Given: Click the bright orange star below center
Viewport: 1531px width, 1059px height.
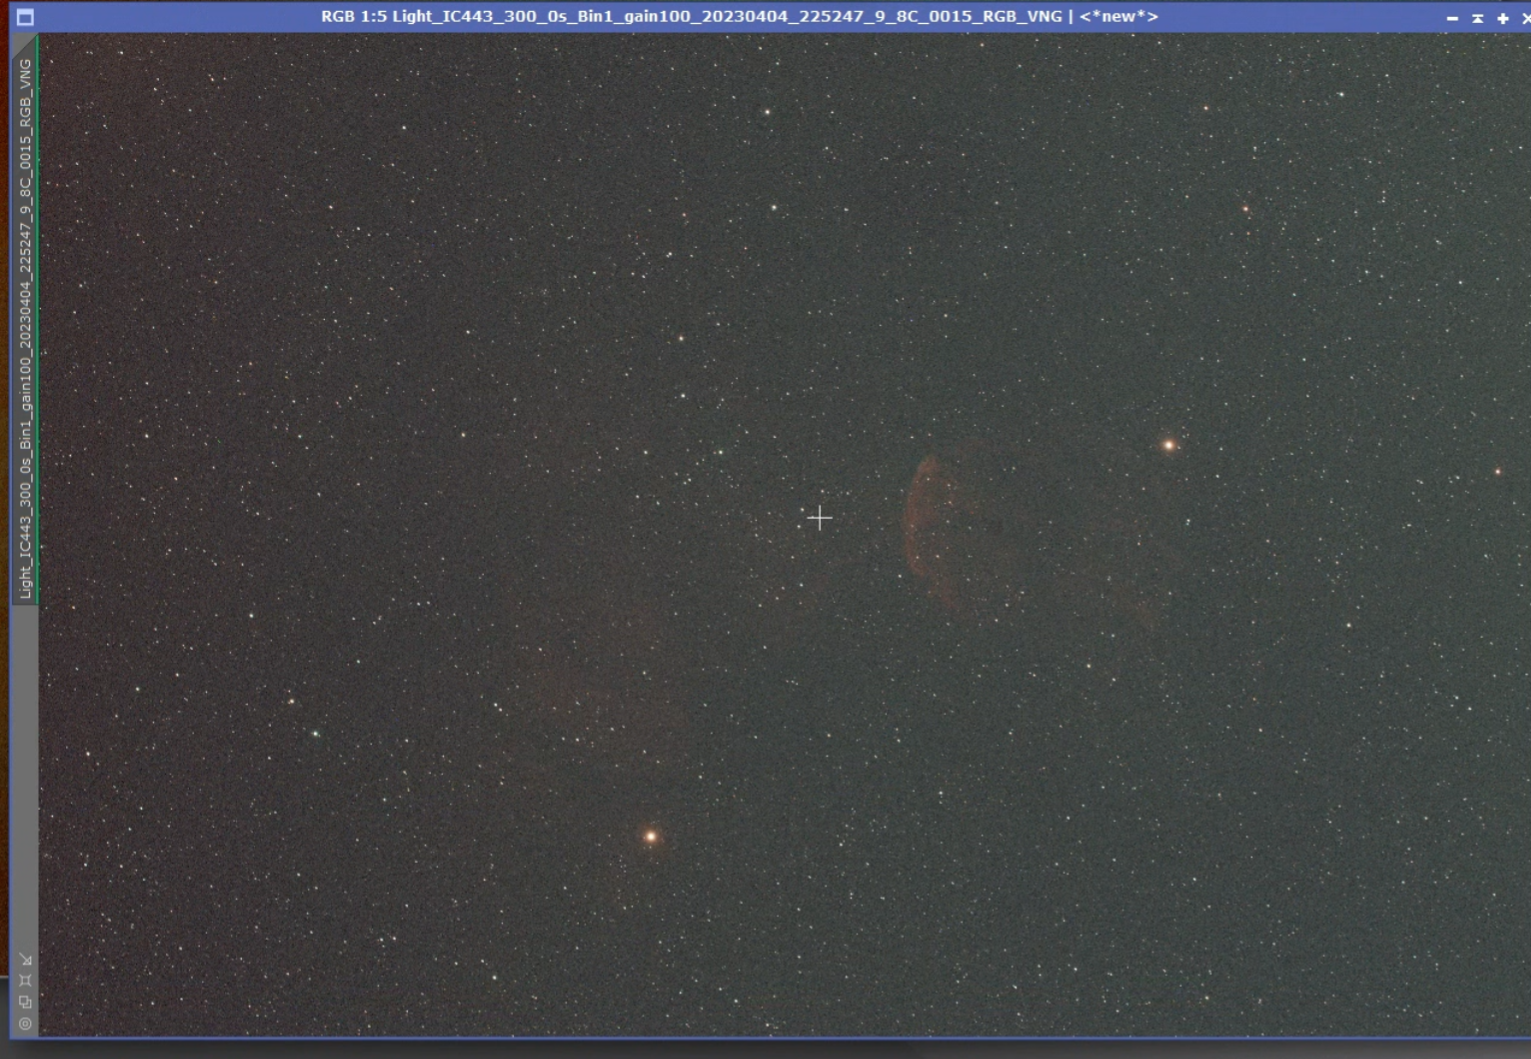Looking at the screenshot, I should click(651, 836).
